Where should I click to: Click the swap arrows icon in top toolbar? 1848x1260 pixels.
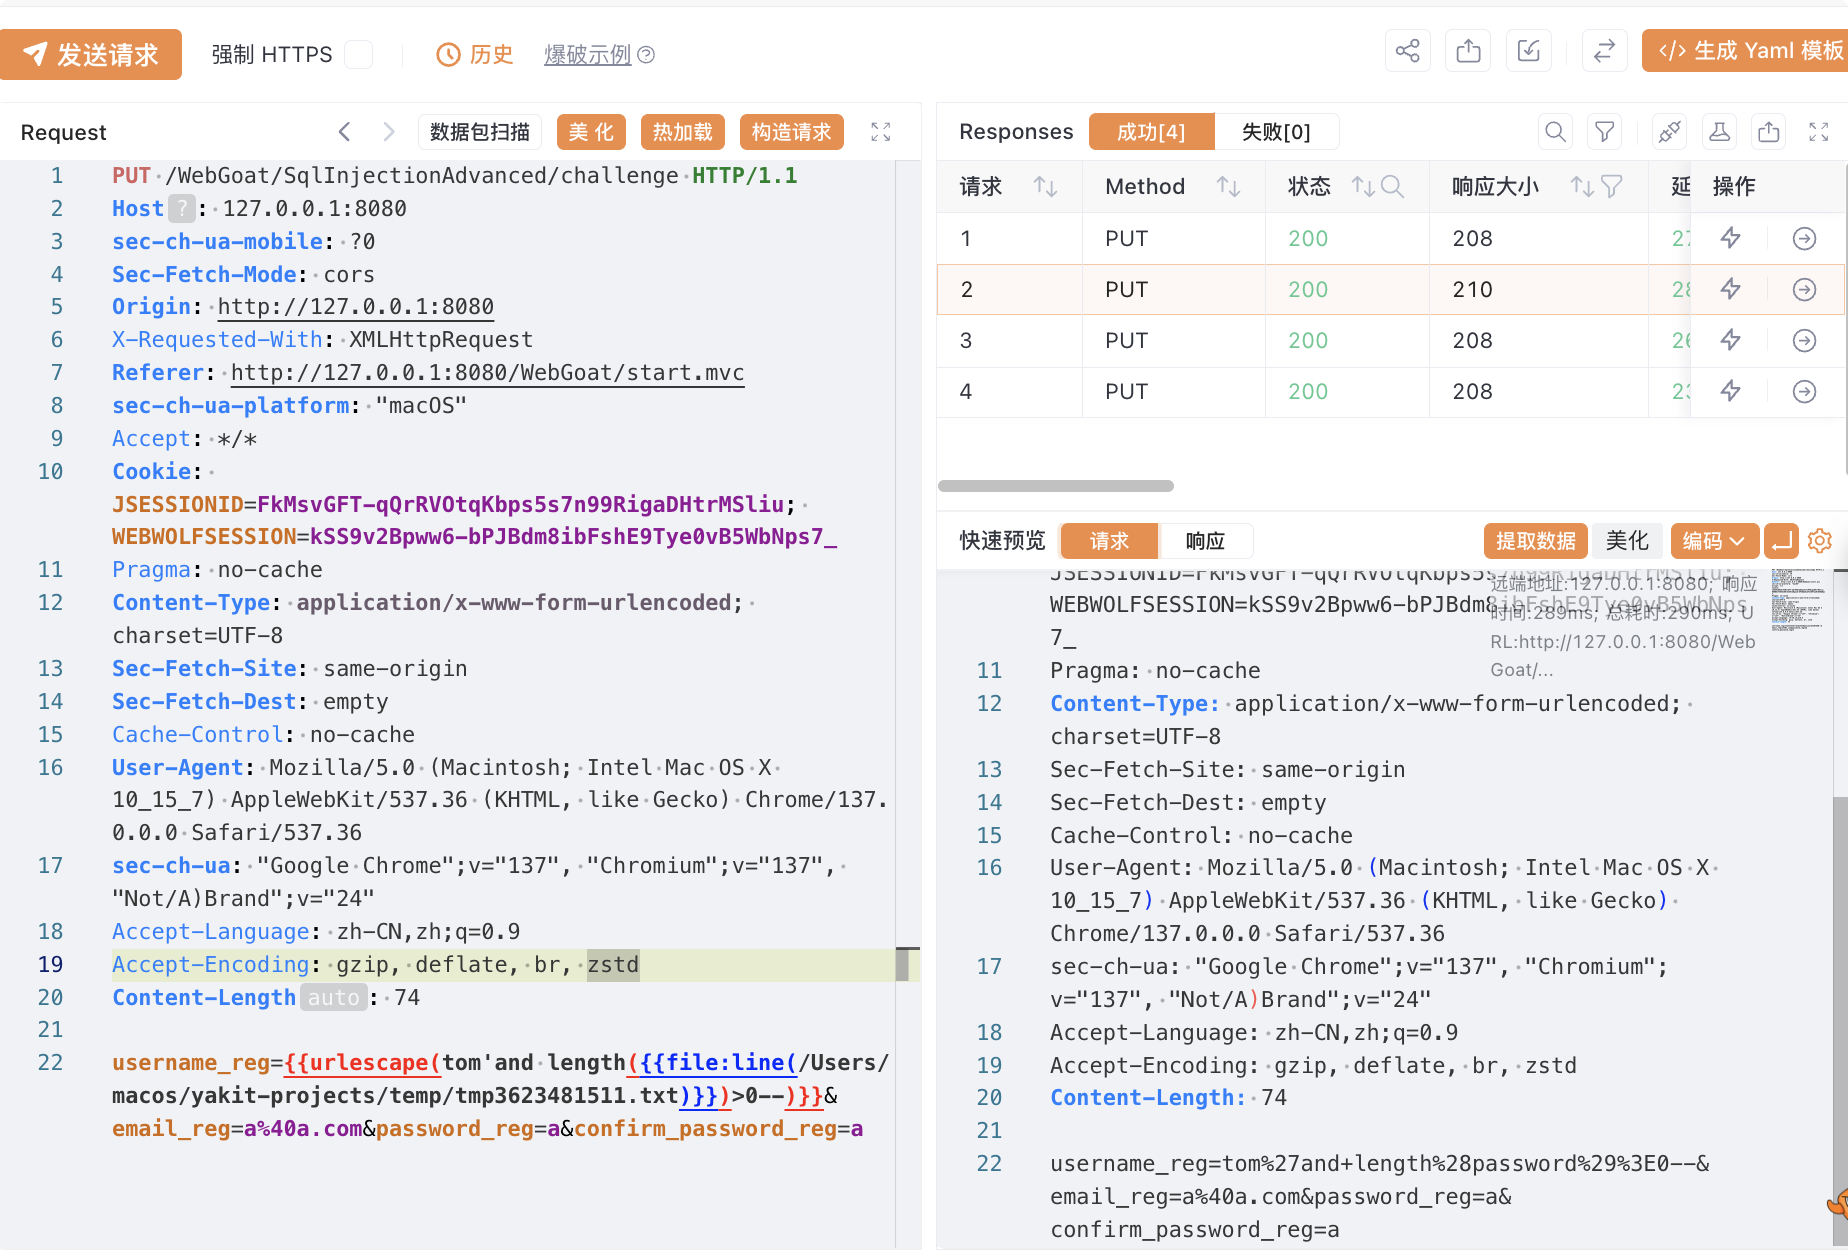(x=1604, y=50)
